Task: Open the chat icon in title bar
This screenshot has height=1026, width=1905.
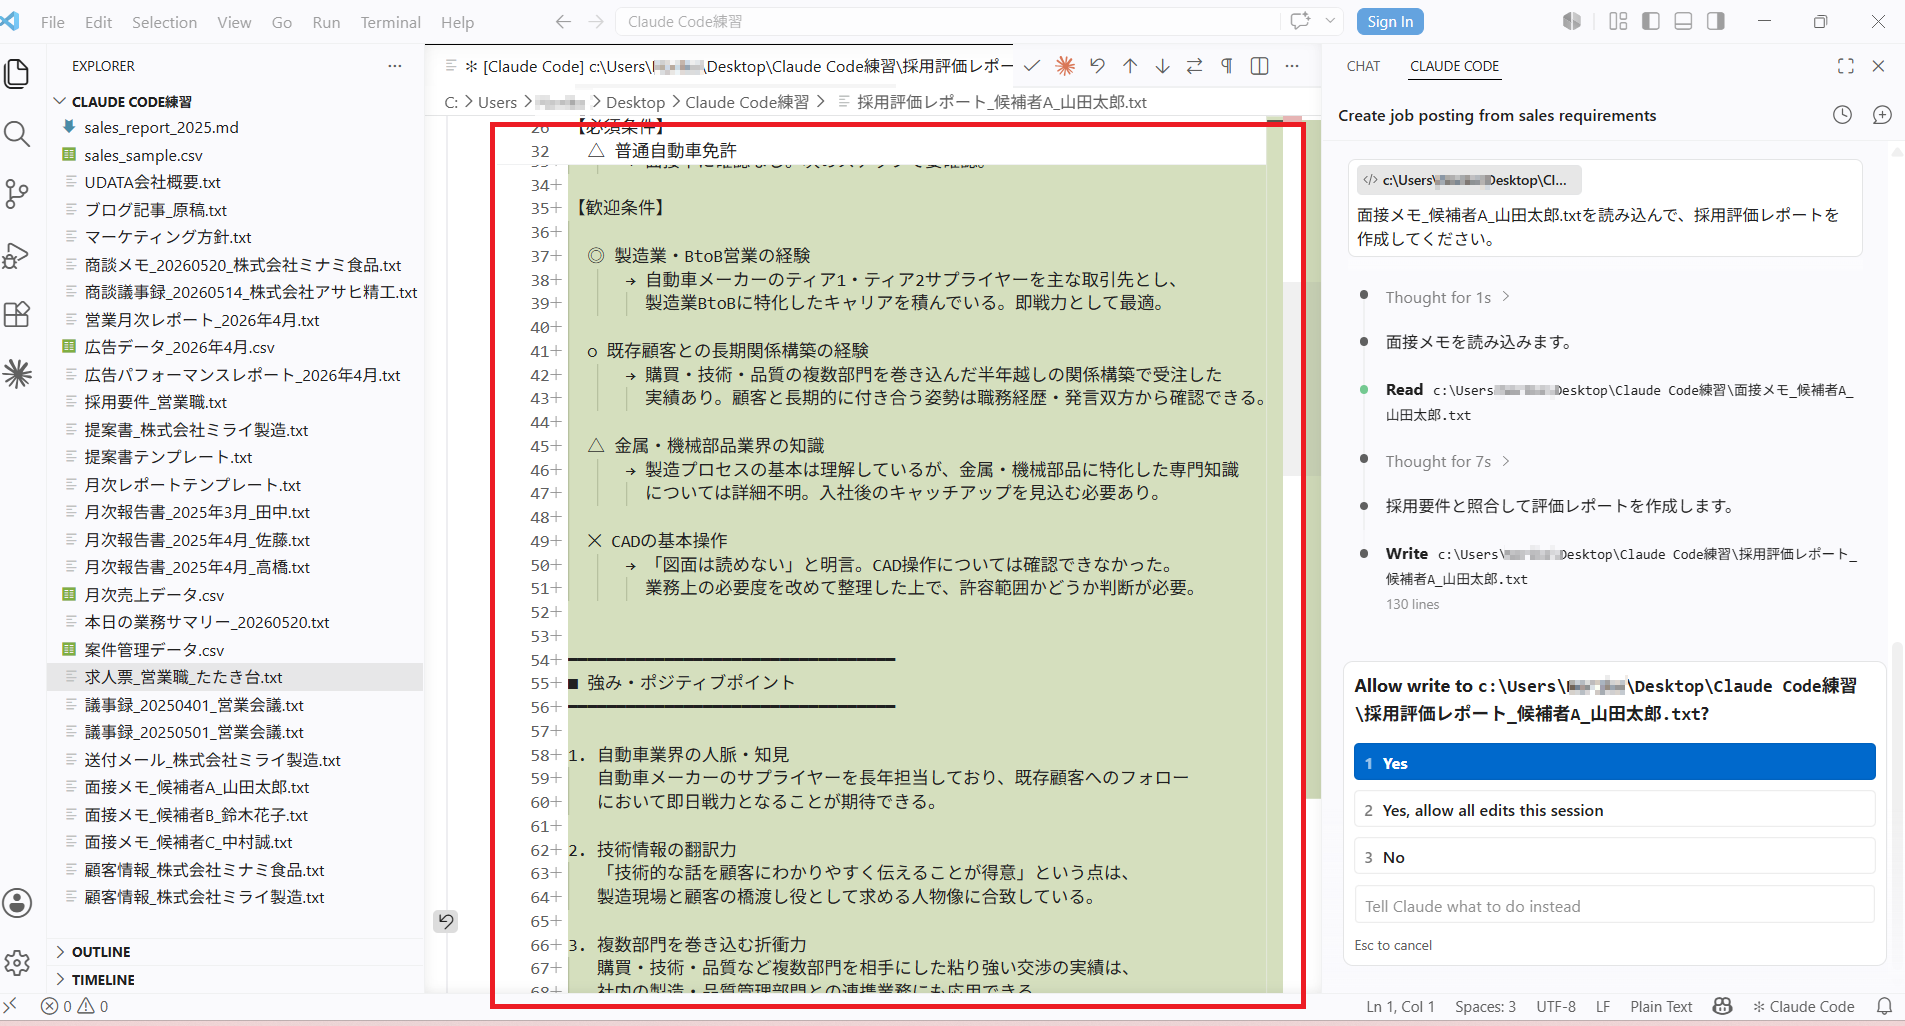Action: coord(1300,21)
